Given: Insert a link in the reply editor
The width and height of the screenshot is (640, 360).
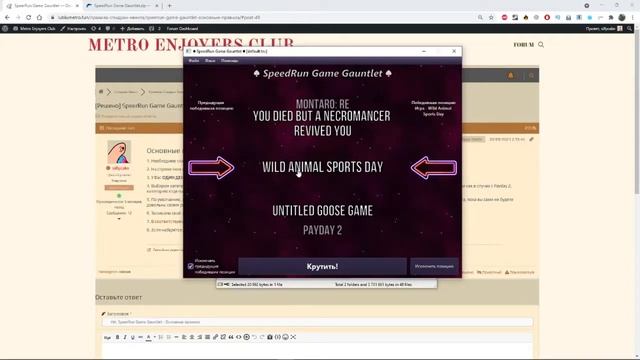Looking at the screenshot, I should coord(215,337).
